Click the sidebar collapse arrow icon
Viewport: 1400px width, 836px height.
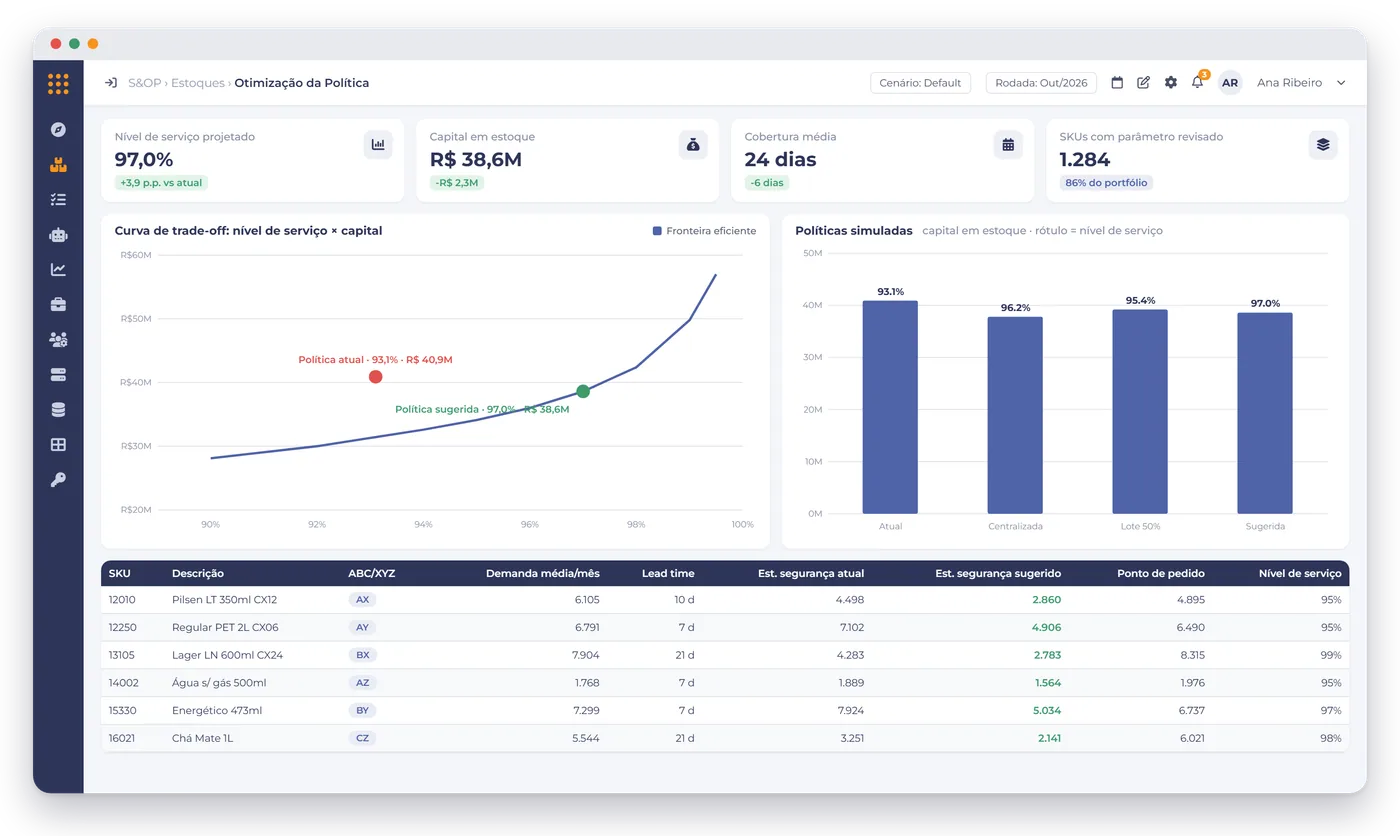(111, 83)
